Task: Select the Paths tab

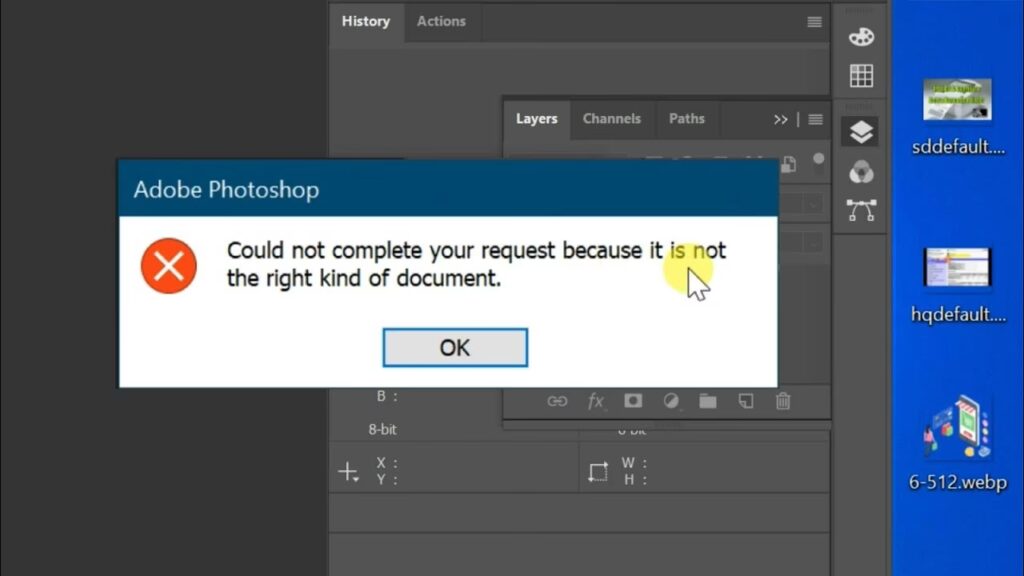Action: [x=686, y=118]
